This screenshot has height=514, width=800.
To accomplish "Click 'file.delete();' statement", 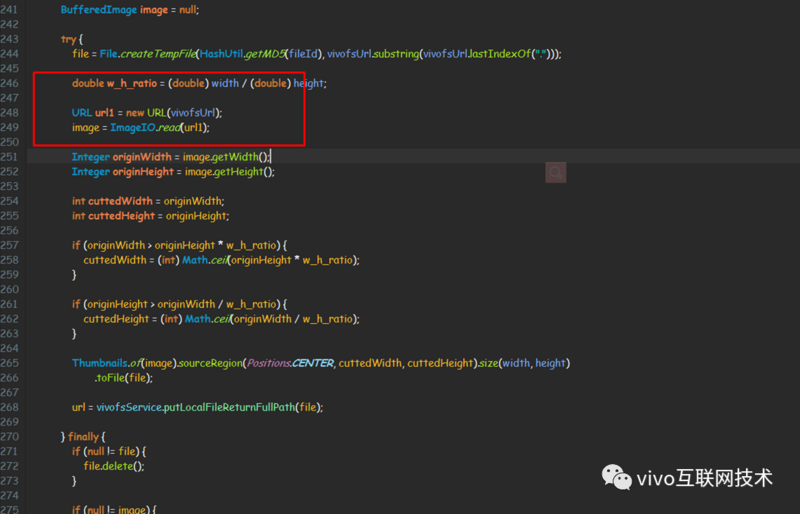I will (114, 466).
